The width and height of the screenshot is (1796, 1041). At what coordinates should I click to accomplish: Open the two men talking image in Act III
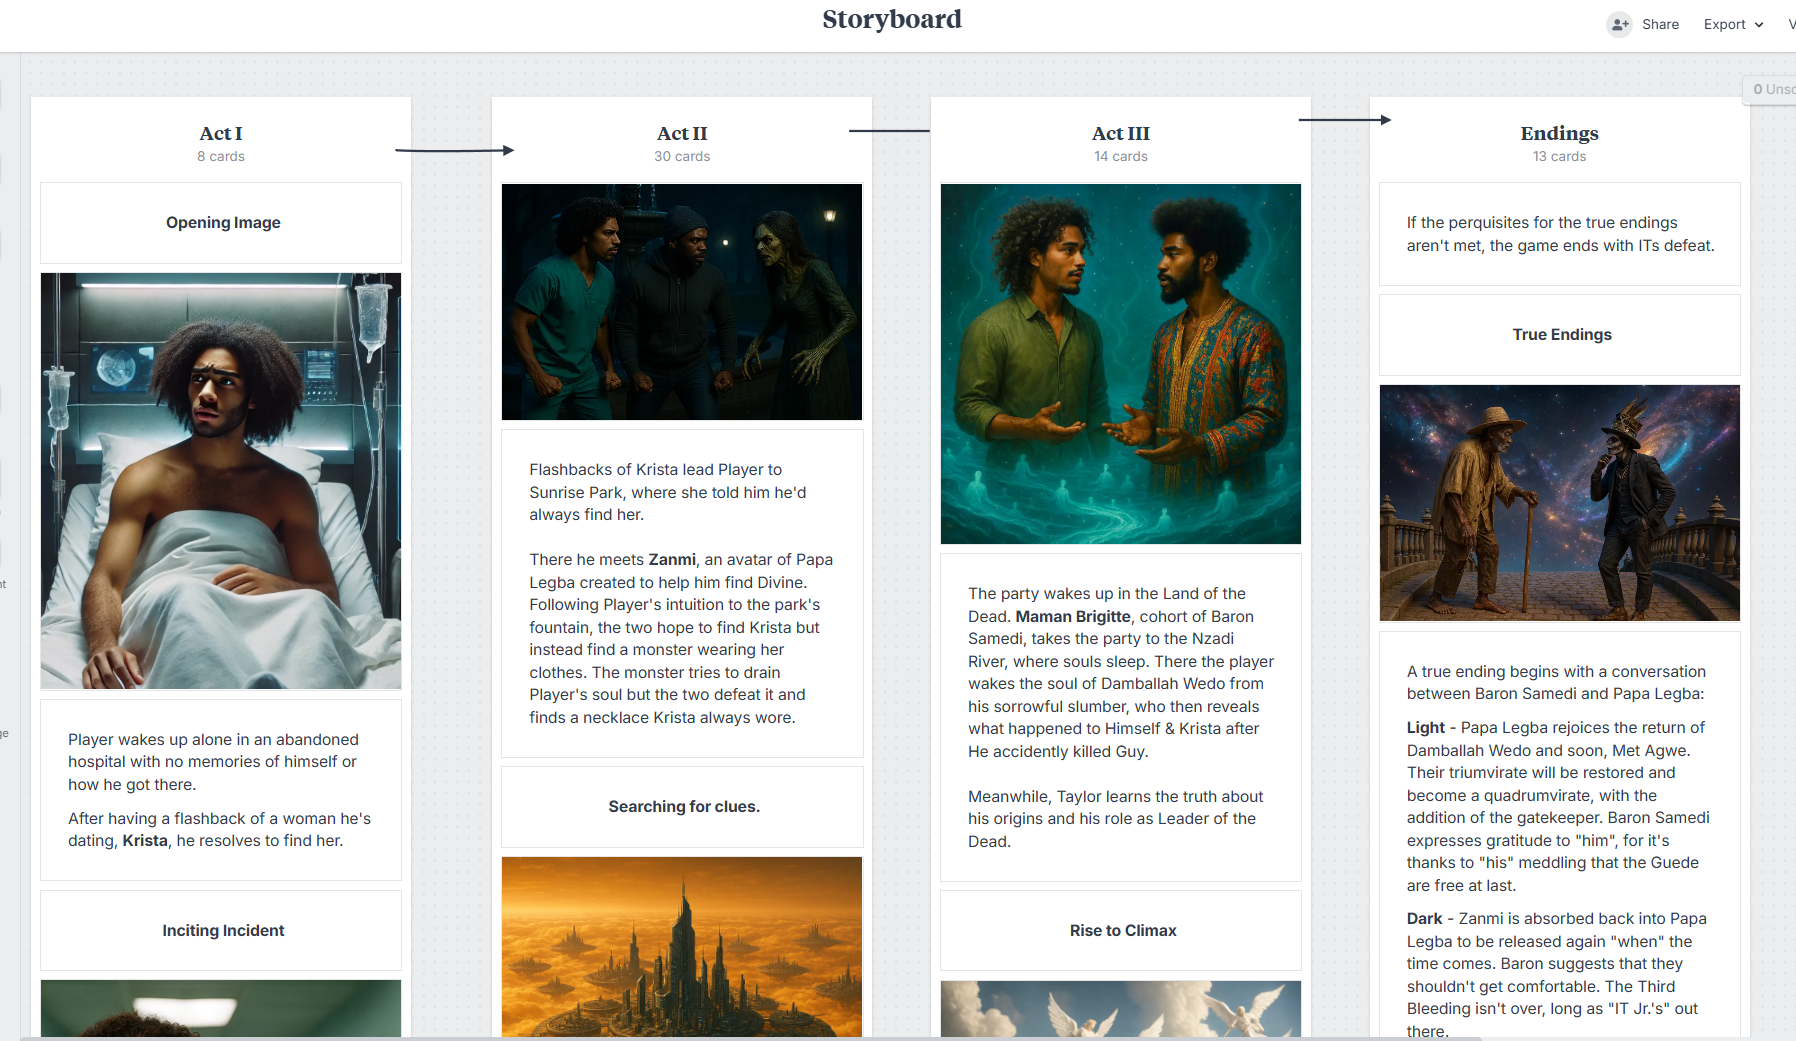[x=1121, y=364]
